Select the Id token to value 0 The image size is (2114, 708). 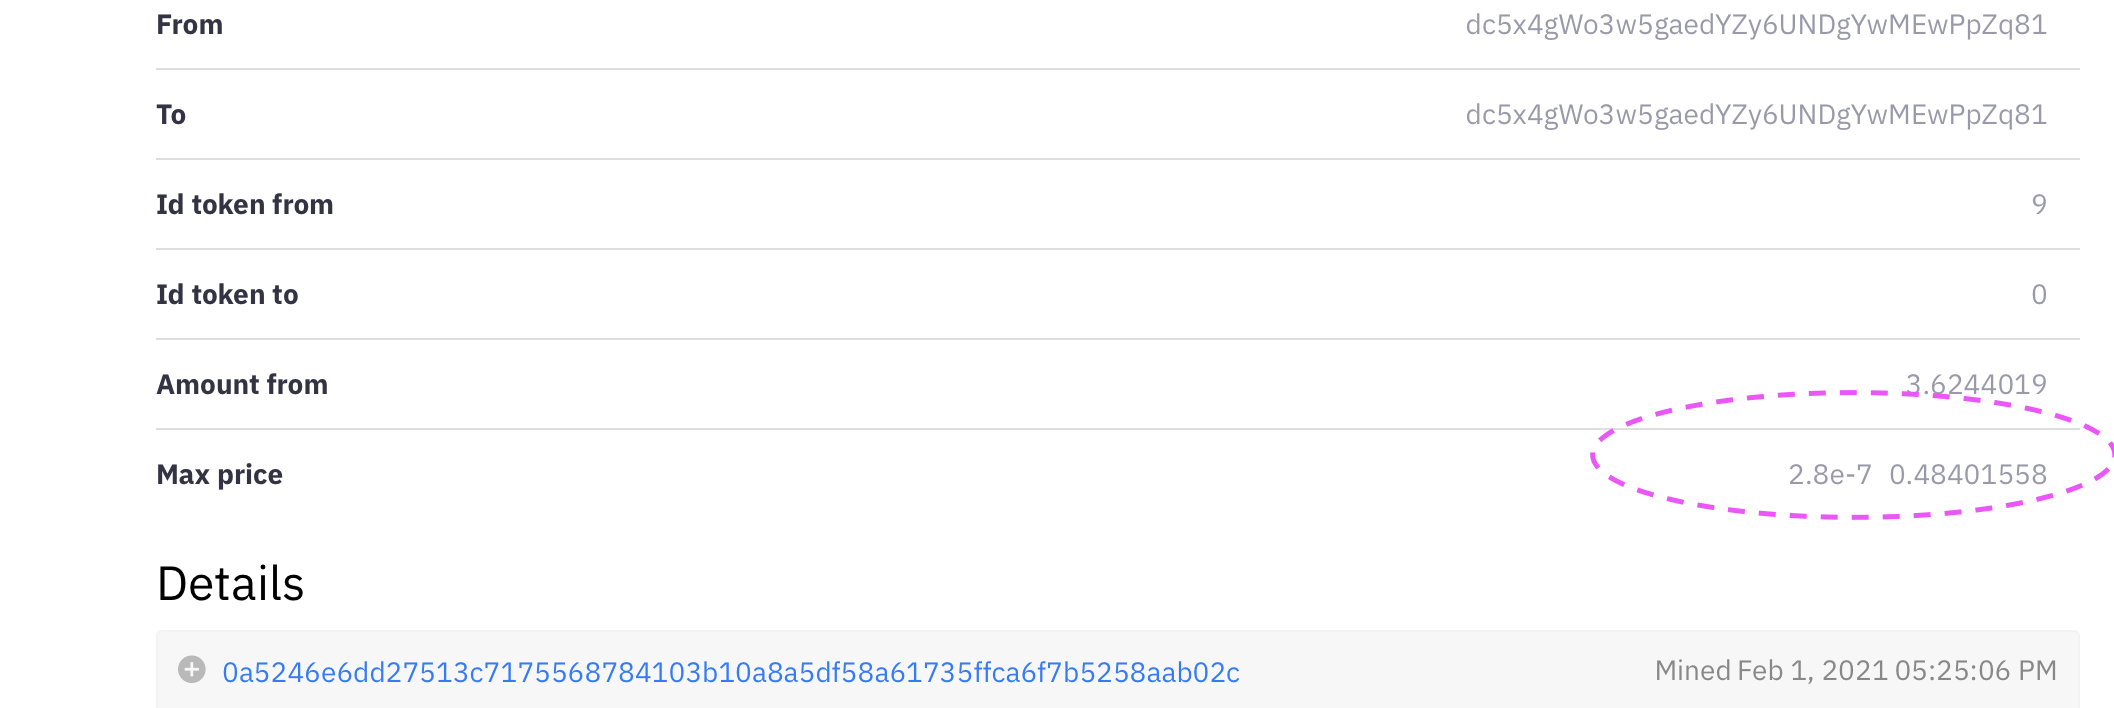pos(2039,295)
